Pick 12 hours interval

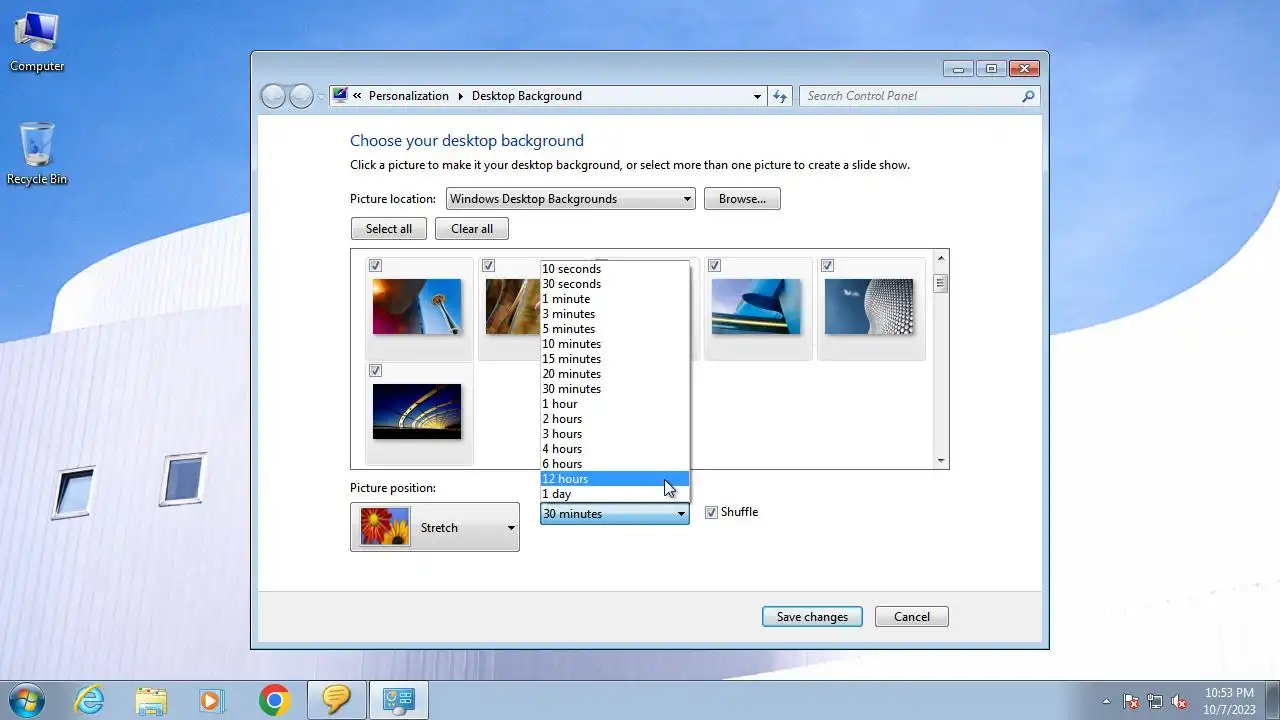tap(614, 479)
